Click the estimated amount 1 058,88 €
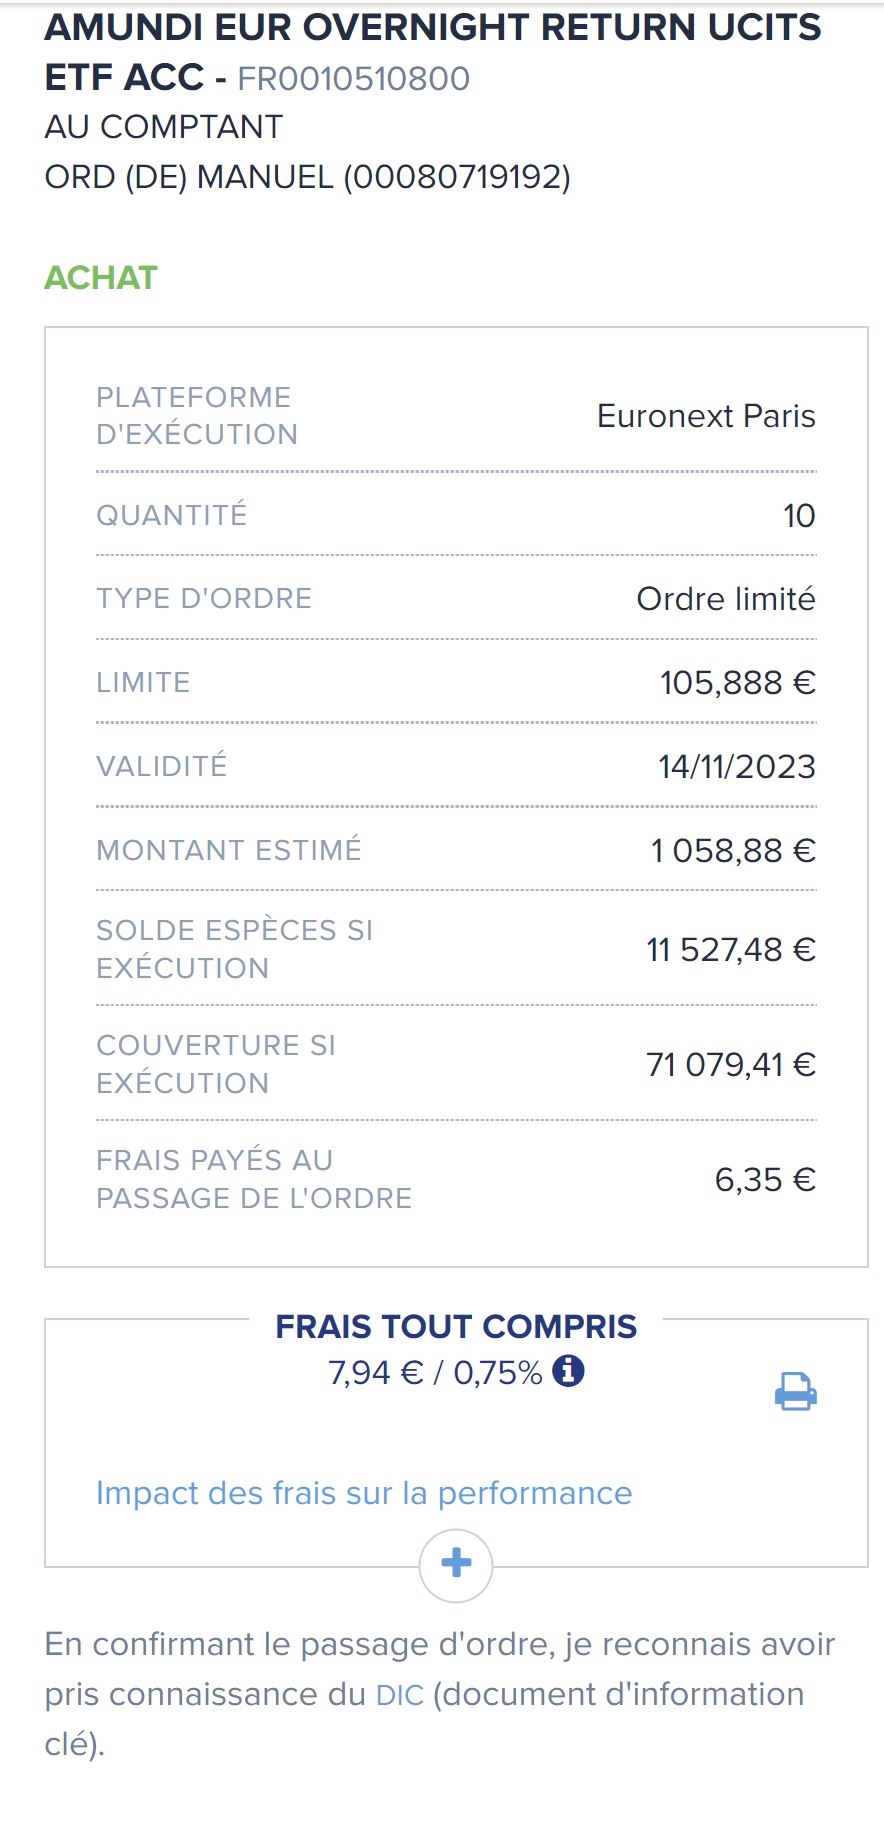Image resolution: width=884 pixels, height=1842 pixels. pos(733,851)
